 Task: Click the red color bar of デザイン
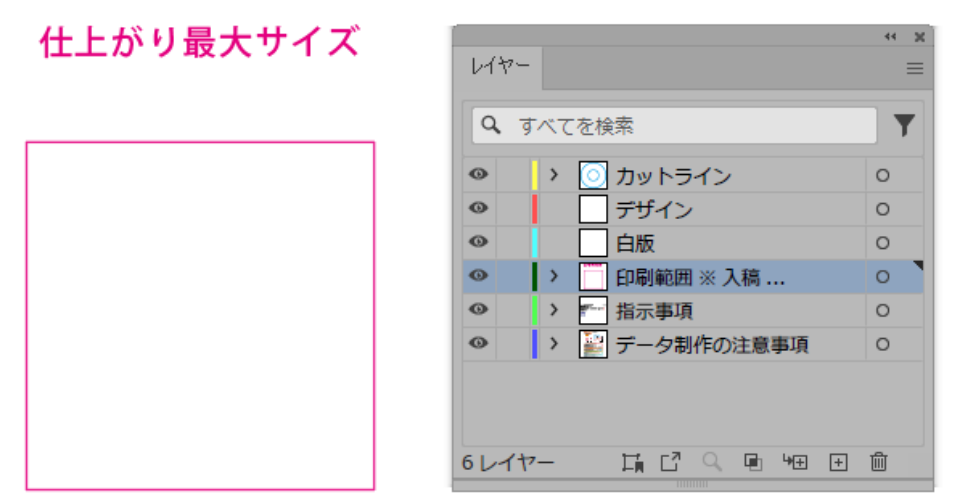tap(534, 209)
